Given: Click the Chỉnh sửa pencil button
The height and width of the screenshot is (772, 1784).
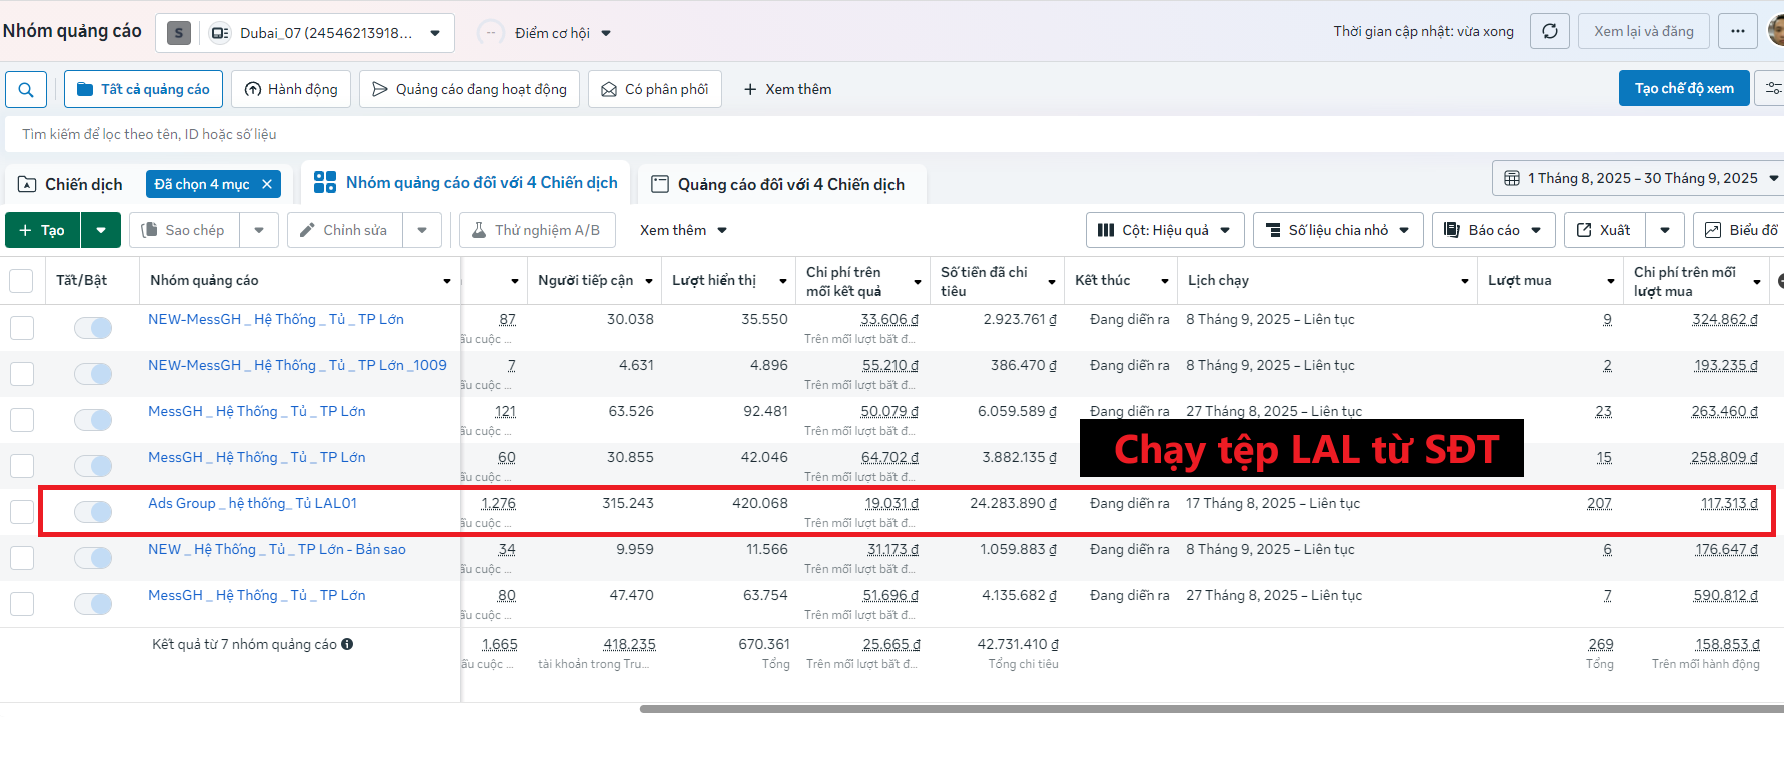Looking at the screenshot, I should pos(344,230).
